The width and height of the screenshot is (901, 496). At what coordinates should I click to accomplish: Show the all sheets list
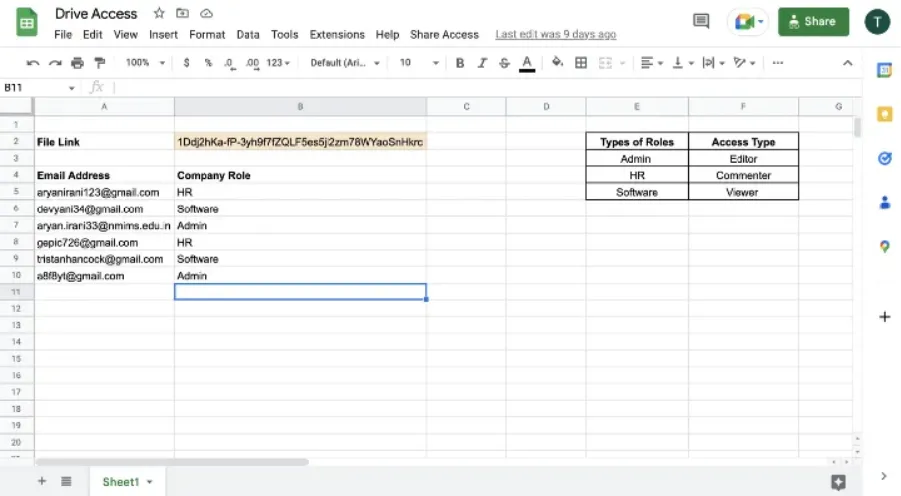pyautogui.click(x=66, y=481)
